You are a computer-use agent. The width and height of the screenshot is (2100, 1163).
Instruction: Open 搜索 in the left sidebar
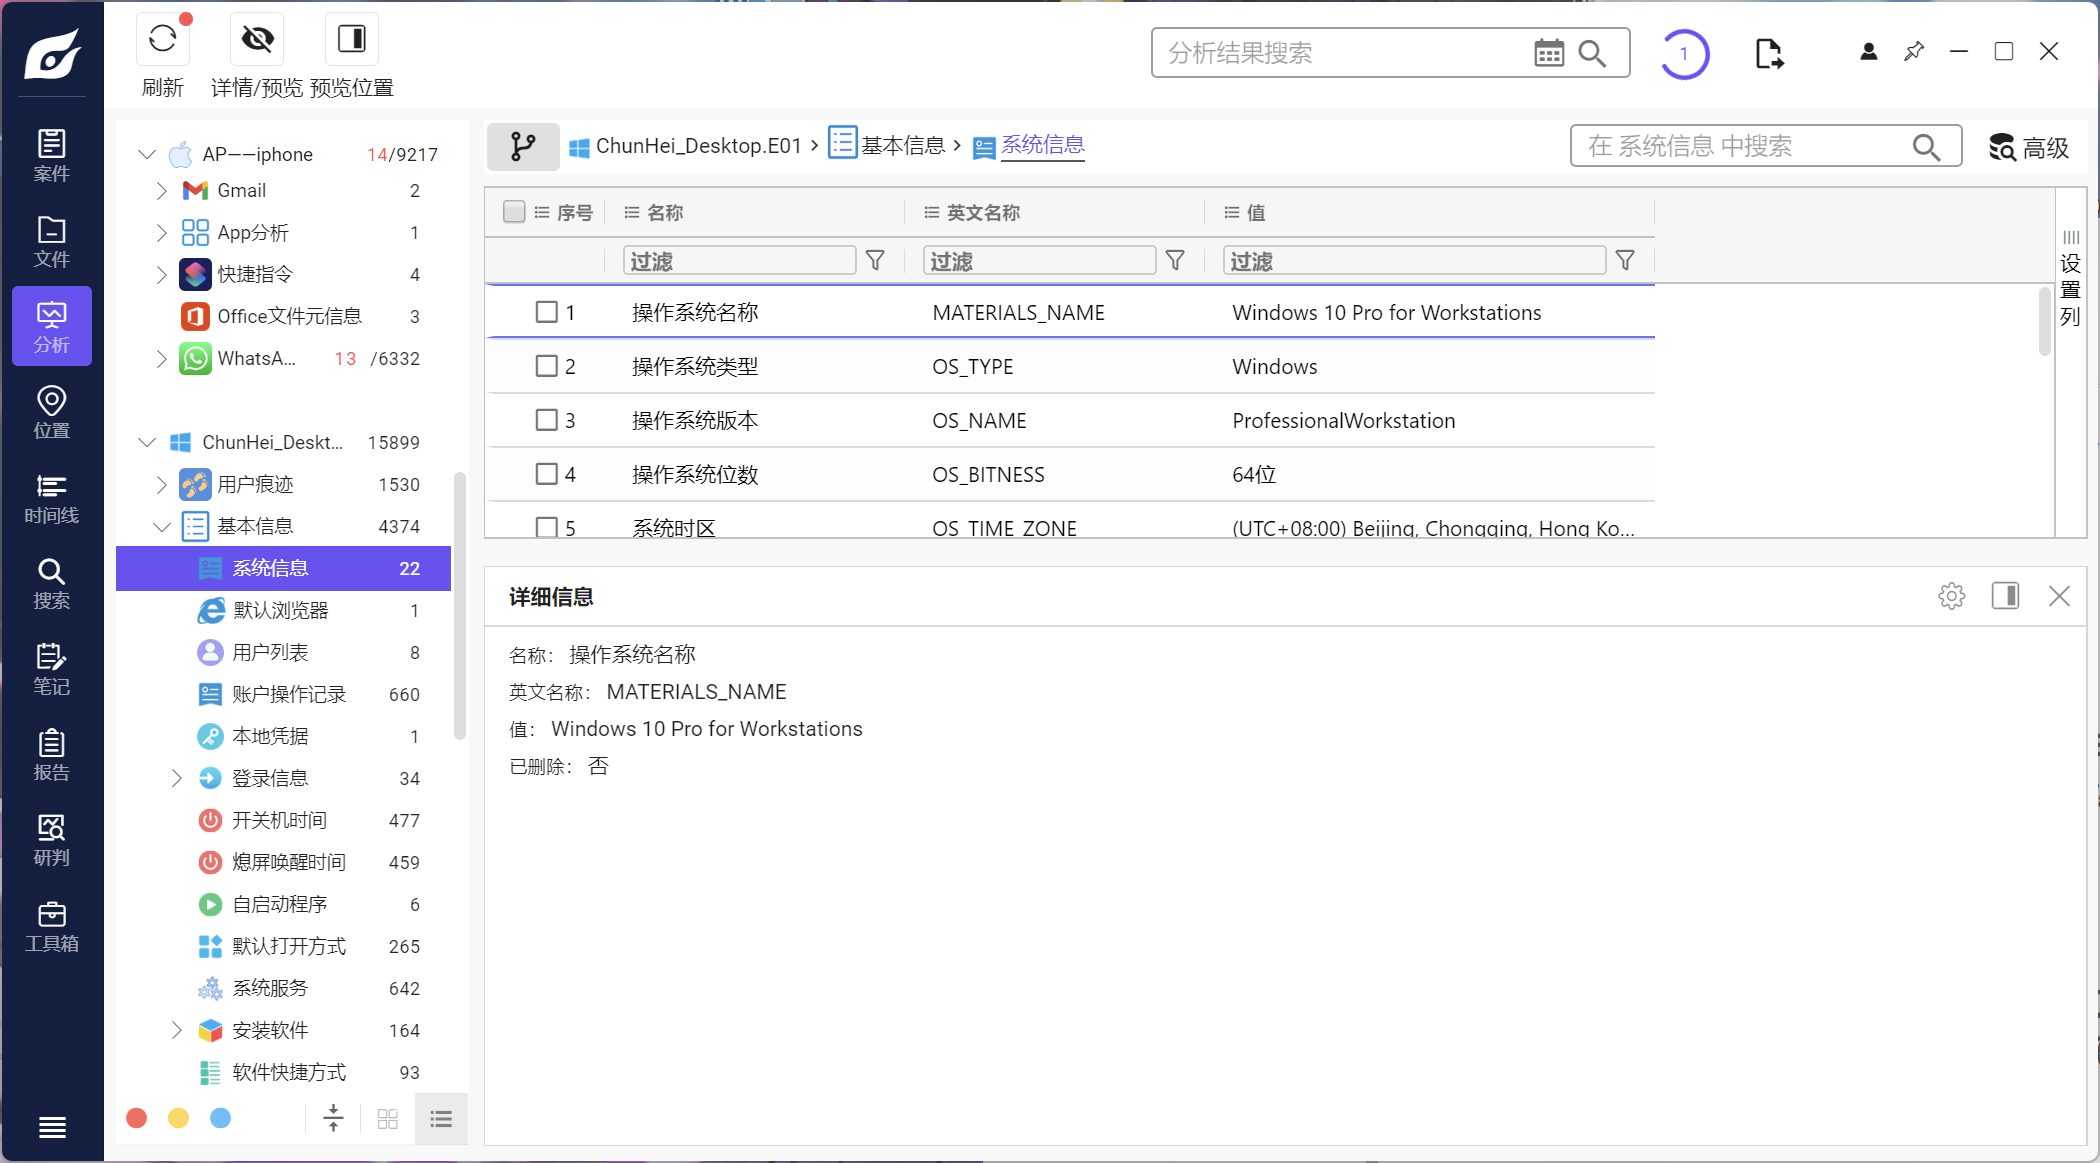tap(52, 584)
